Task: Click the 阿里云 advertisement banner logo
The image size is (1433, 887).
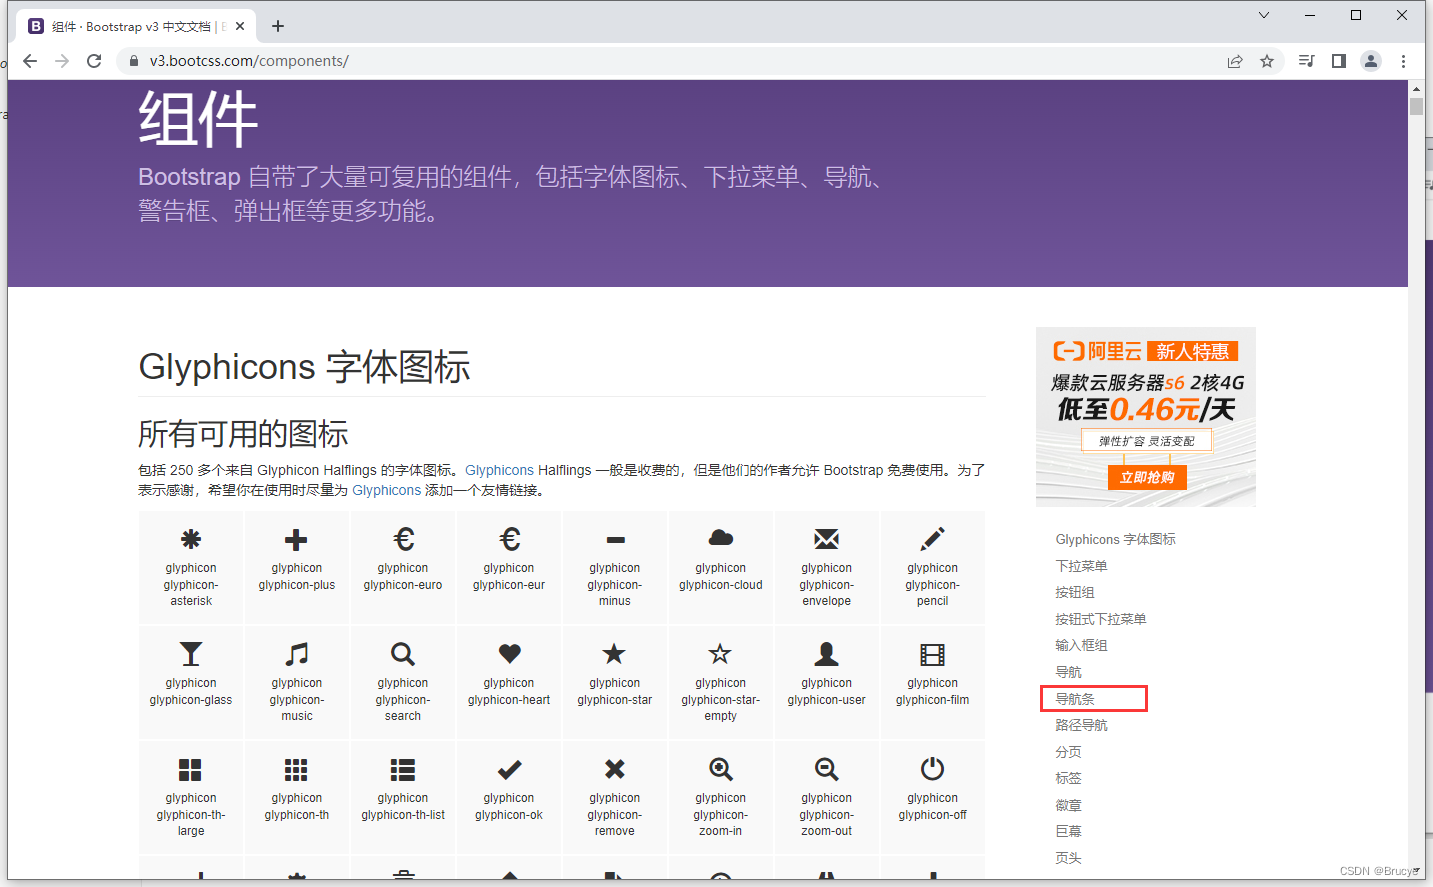Action: point(1097,351)
